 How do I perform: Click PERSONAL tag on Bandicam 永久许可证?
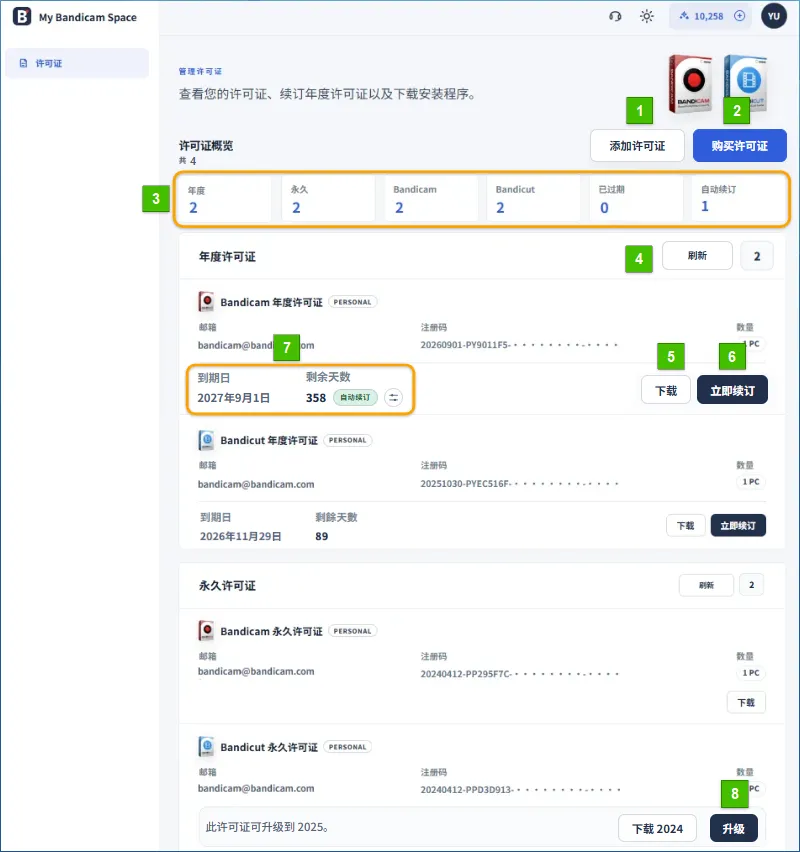[352, 631]
